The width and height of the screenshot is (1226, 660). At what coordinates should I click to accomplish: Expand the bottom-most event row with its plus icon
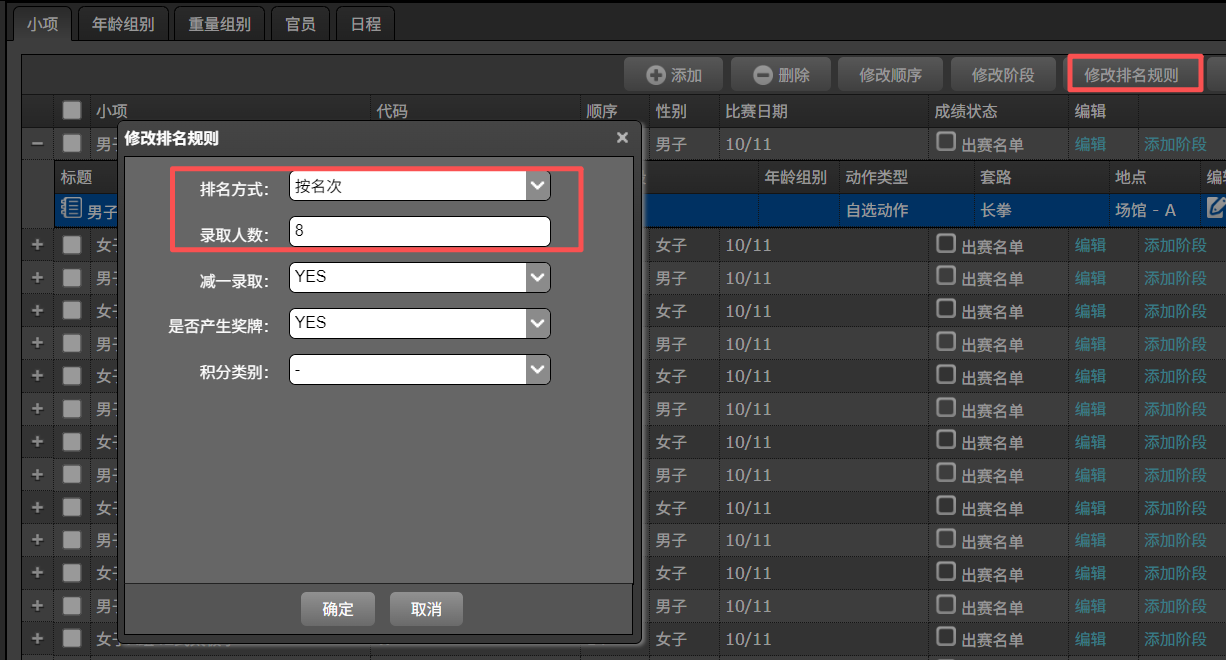[37, 638]
